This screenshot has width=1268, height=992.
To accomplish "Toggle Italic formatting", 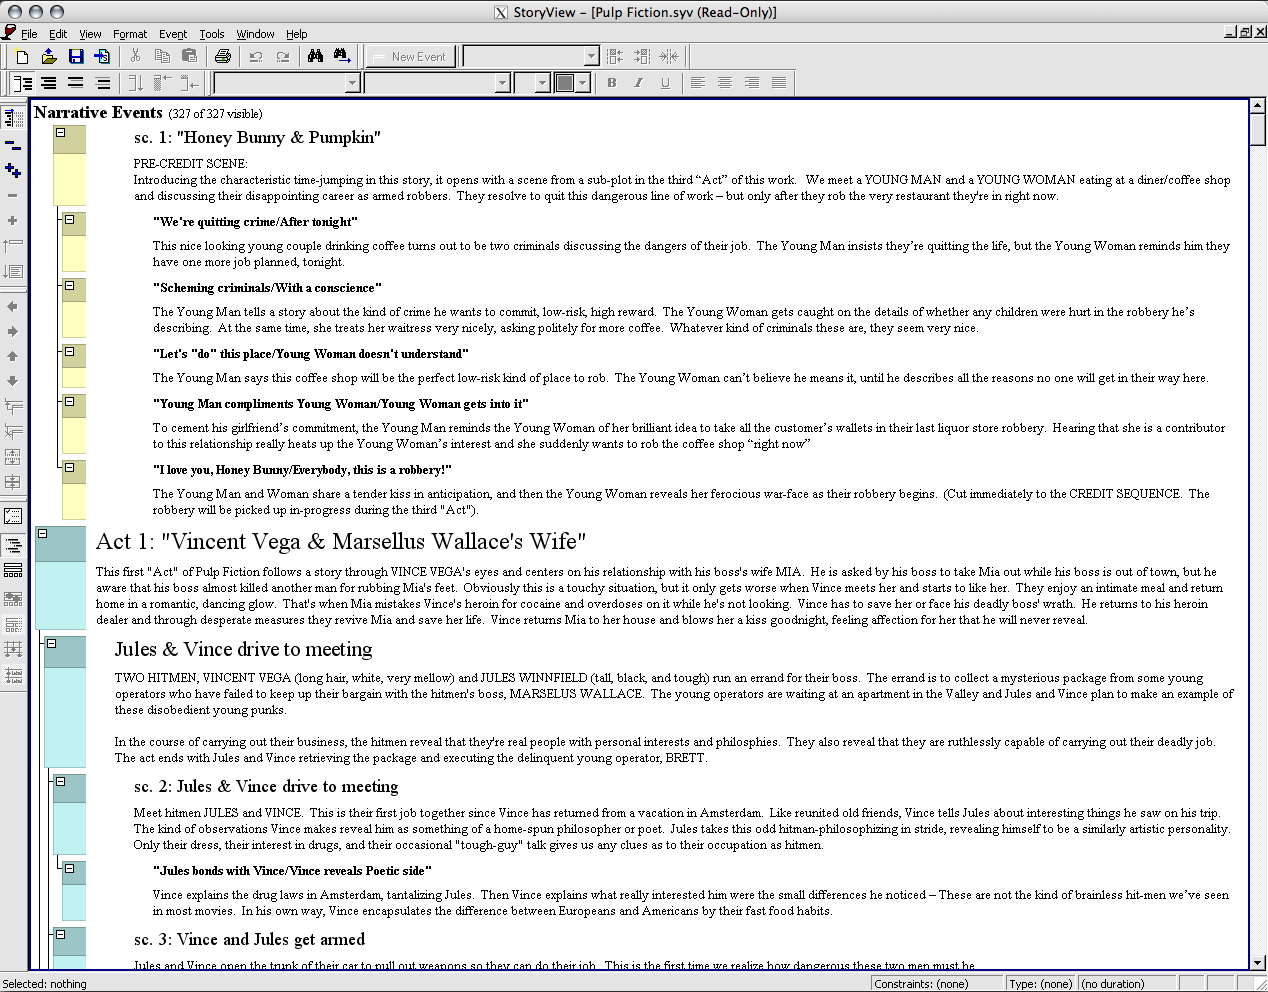I will pos(638,82).
